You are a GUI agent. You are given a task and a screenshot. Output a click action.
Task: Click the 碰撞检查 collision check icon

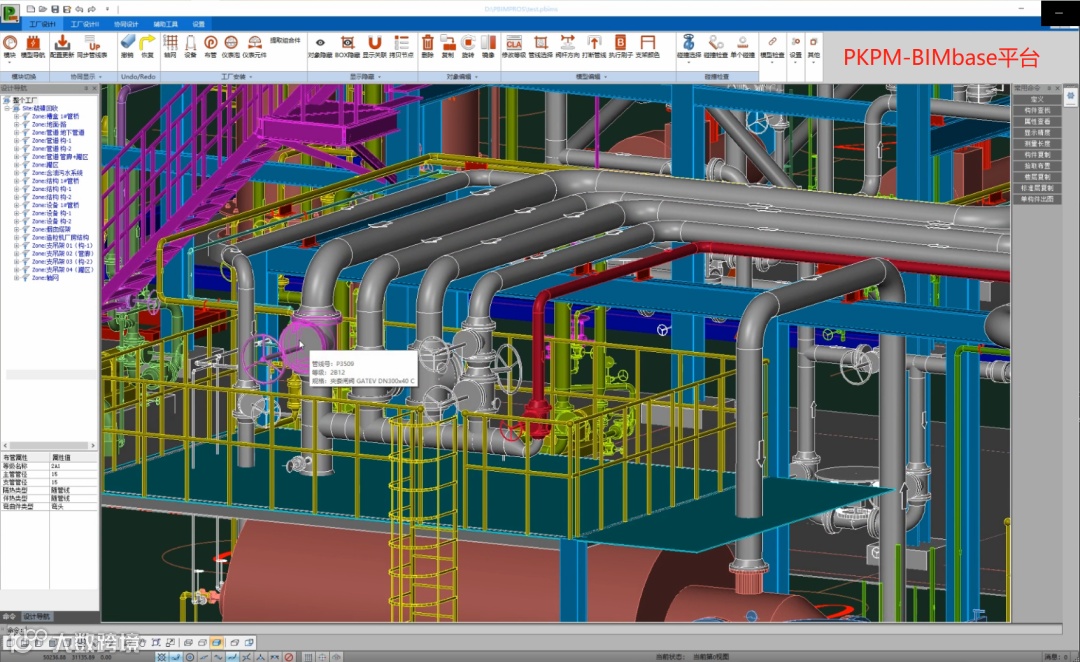(x=715, y=45)
